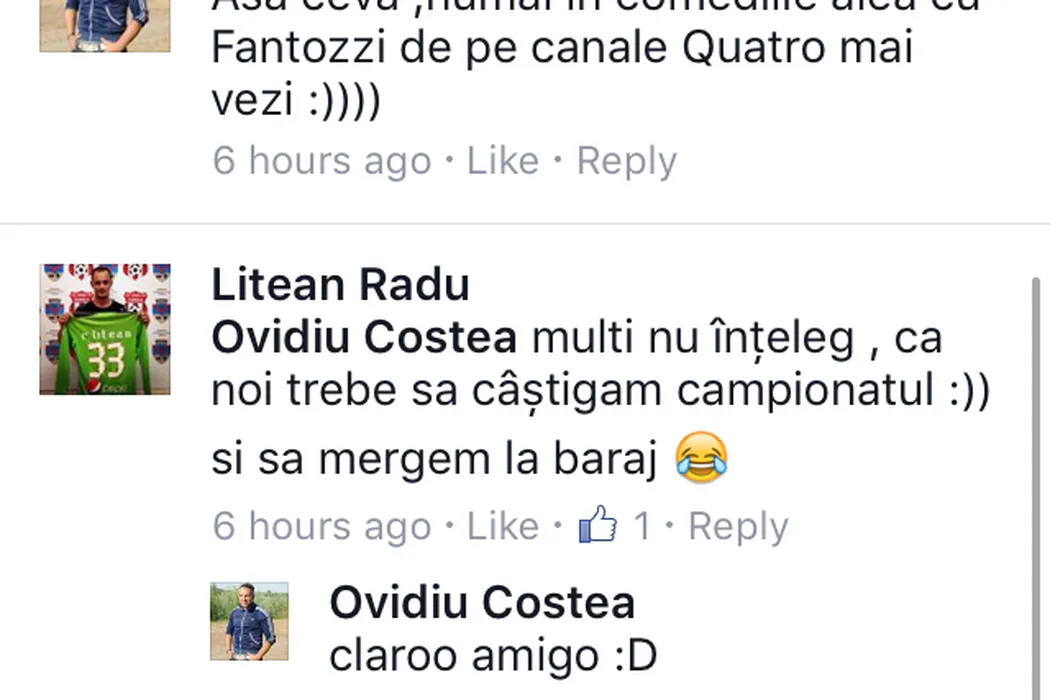Click the laughing-crying emoji after 'baraj'
1050x700 pixels.
tap(701, 458)
